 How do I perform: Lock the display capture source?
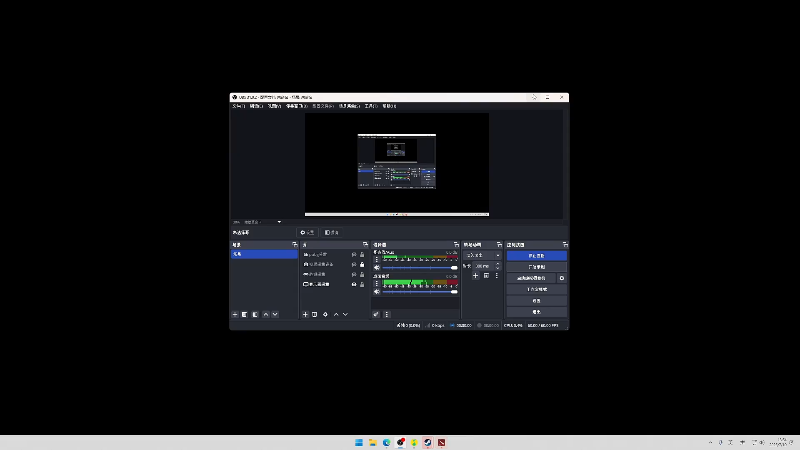362,284
